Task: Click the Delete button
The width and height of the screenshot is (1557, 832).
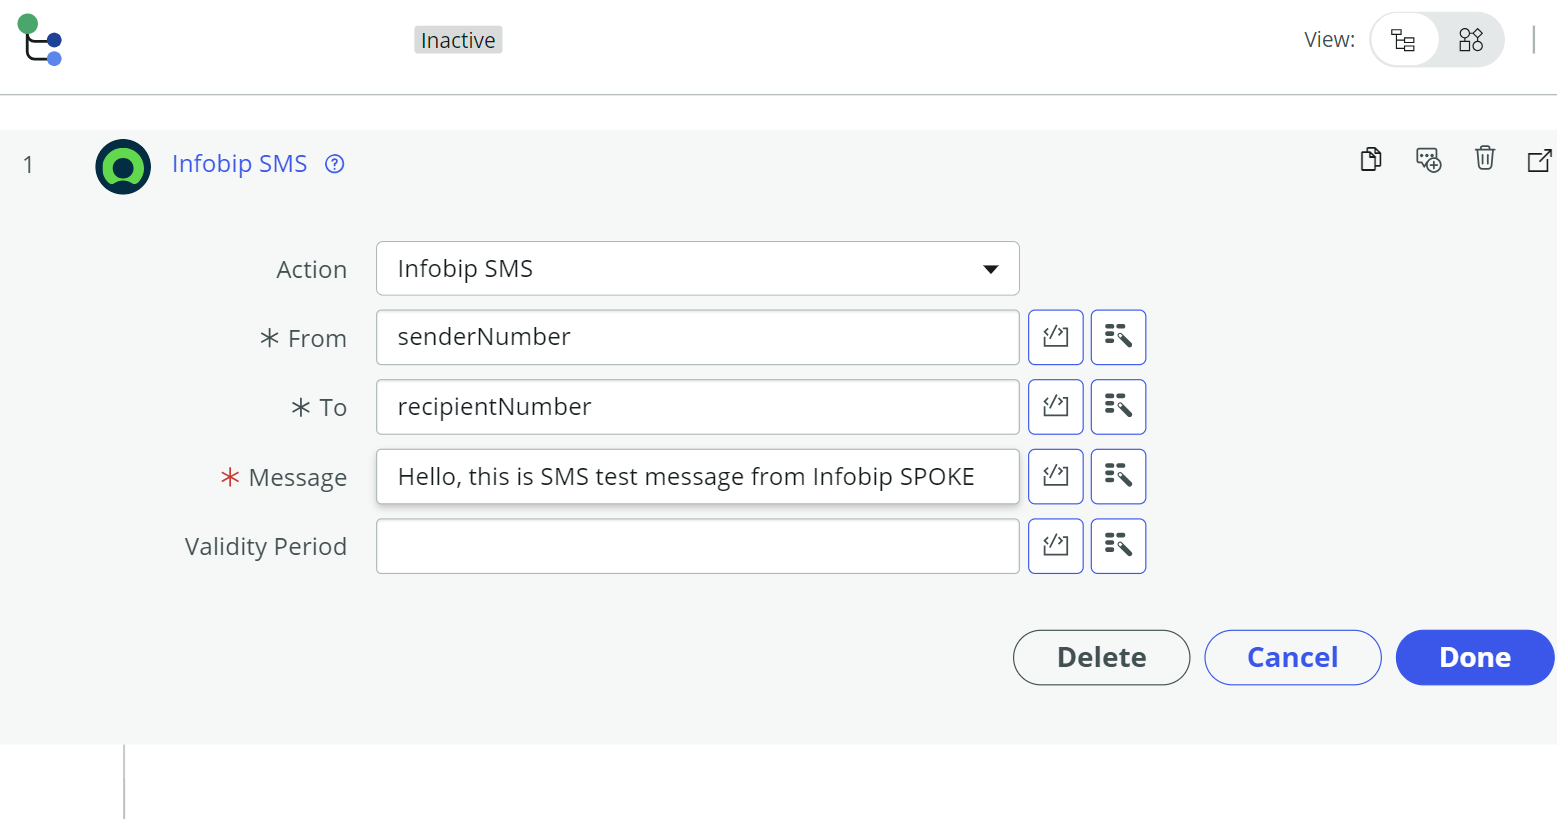Action: pos(1102,657)
